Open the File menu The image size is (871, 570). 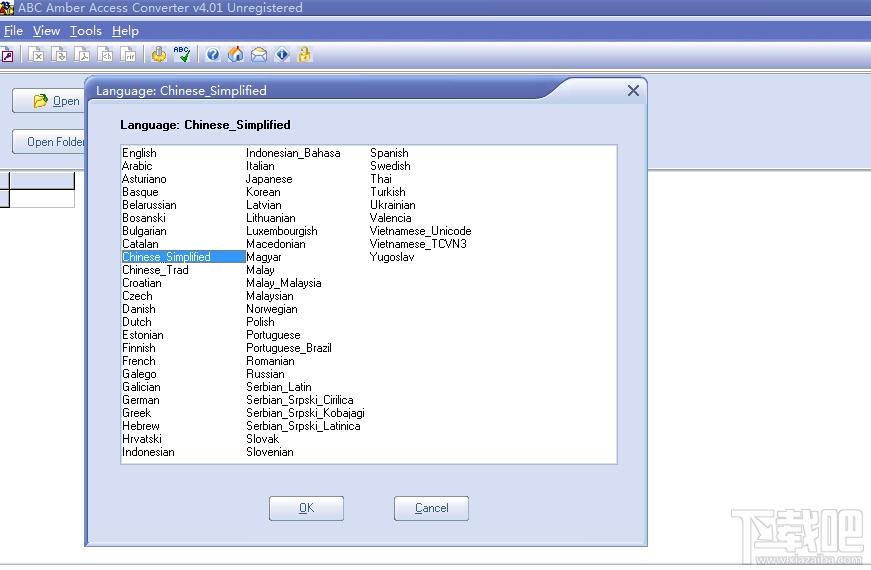pyautogui.click(x=13, y=31)
